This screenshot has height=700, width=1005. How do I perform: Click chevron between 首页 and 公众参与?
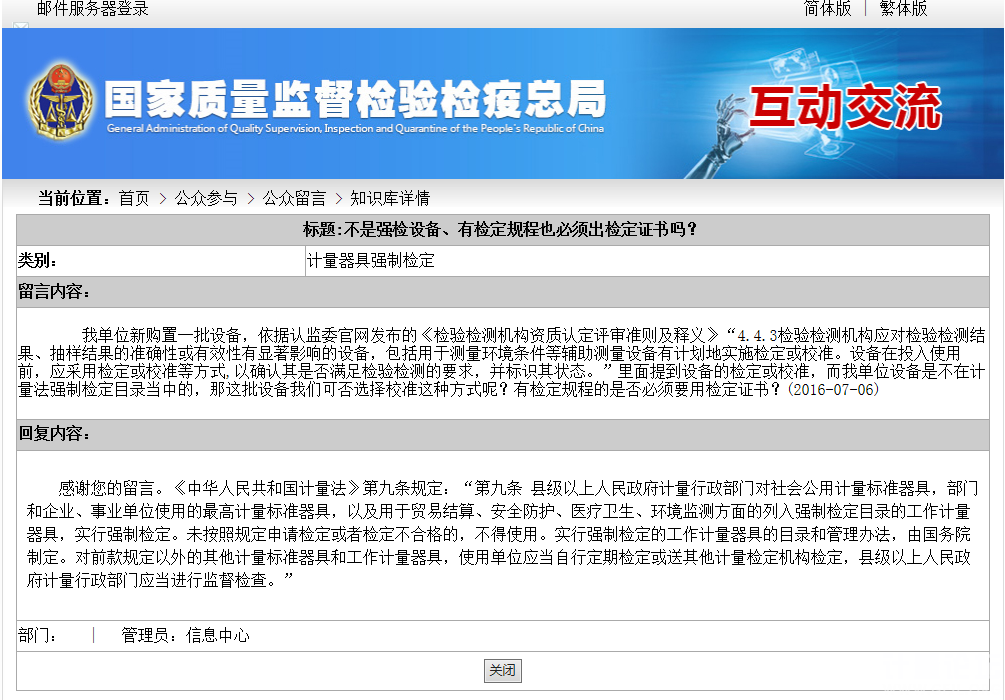[162, 198]
